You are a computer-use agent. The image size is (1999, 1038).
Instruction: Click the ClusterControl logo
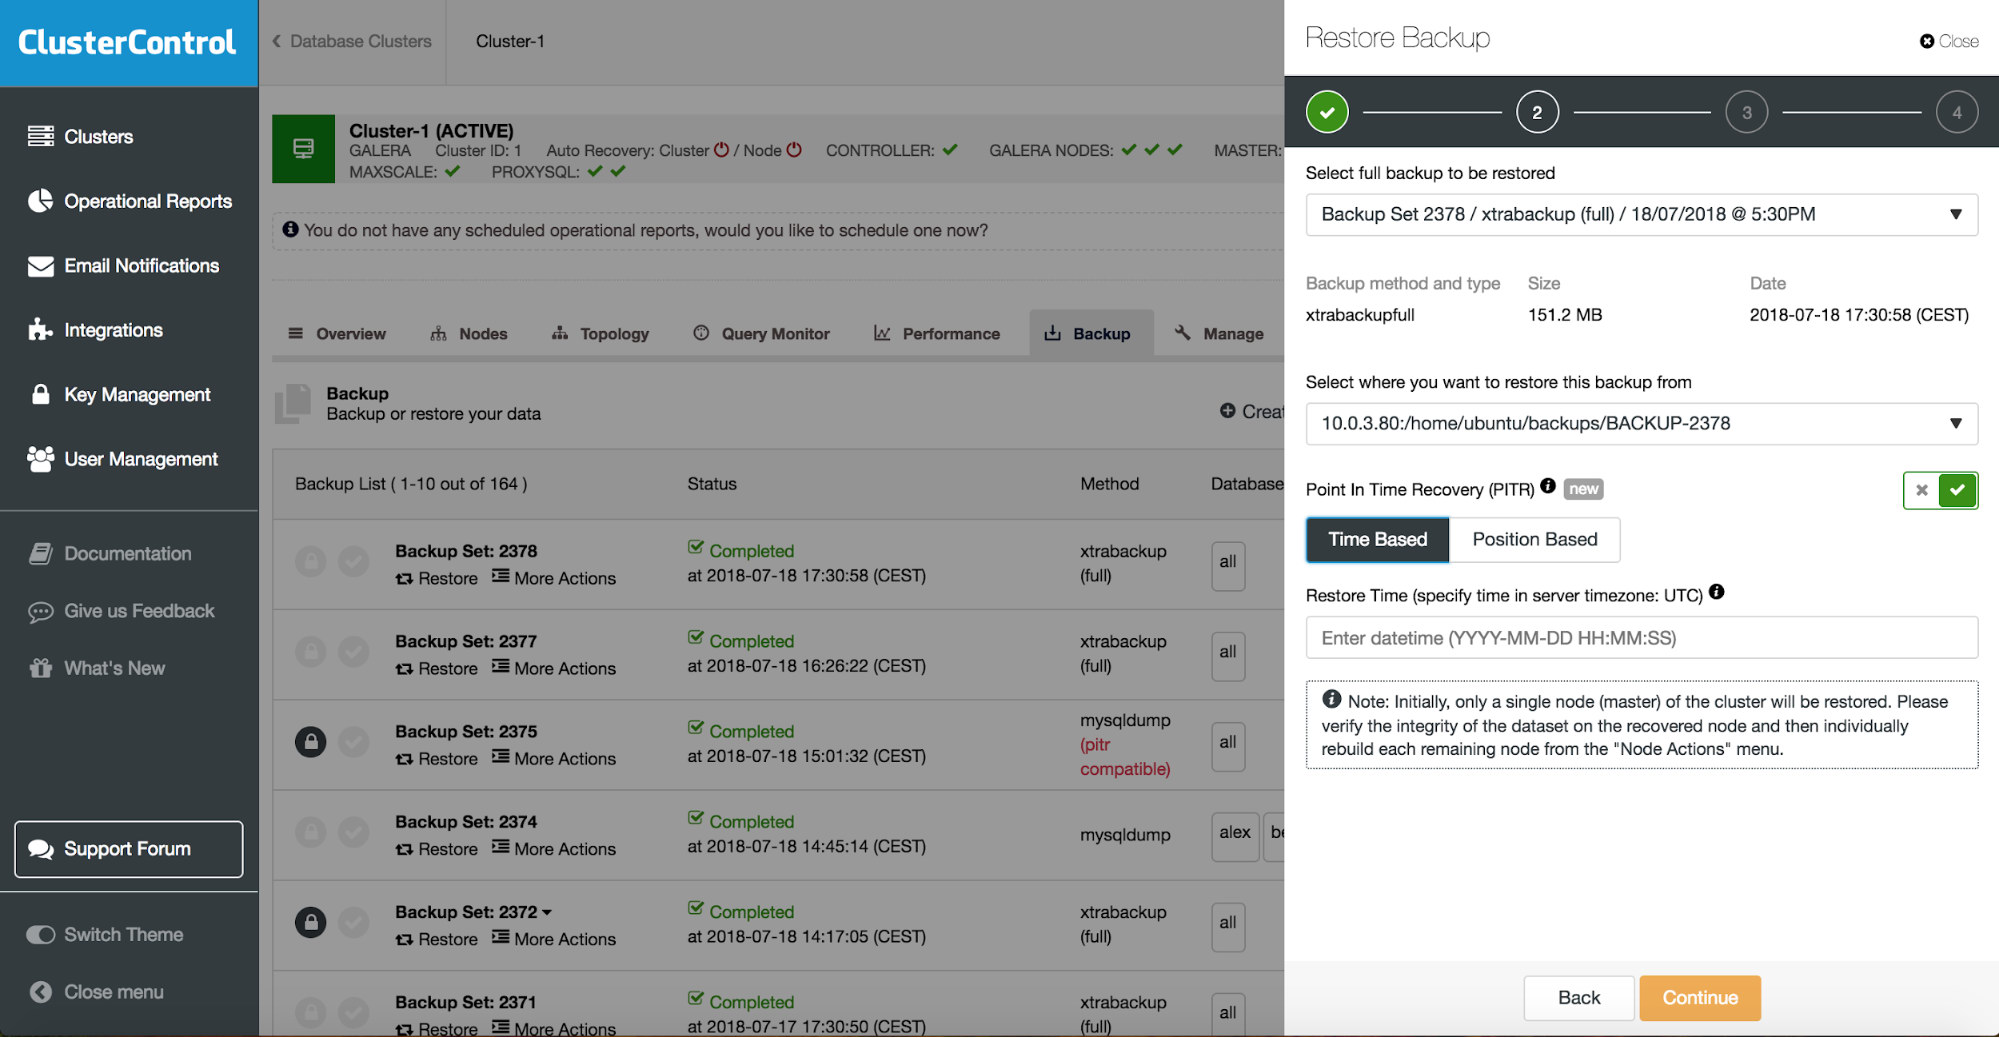[x=128, y=42]
